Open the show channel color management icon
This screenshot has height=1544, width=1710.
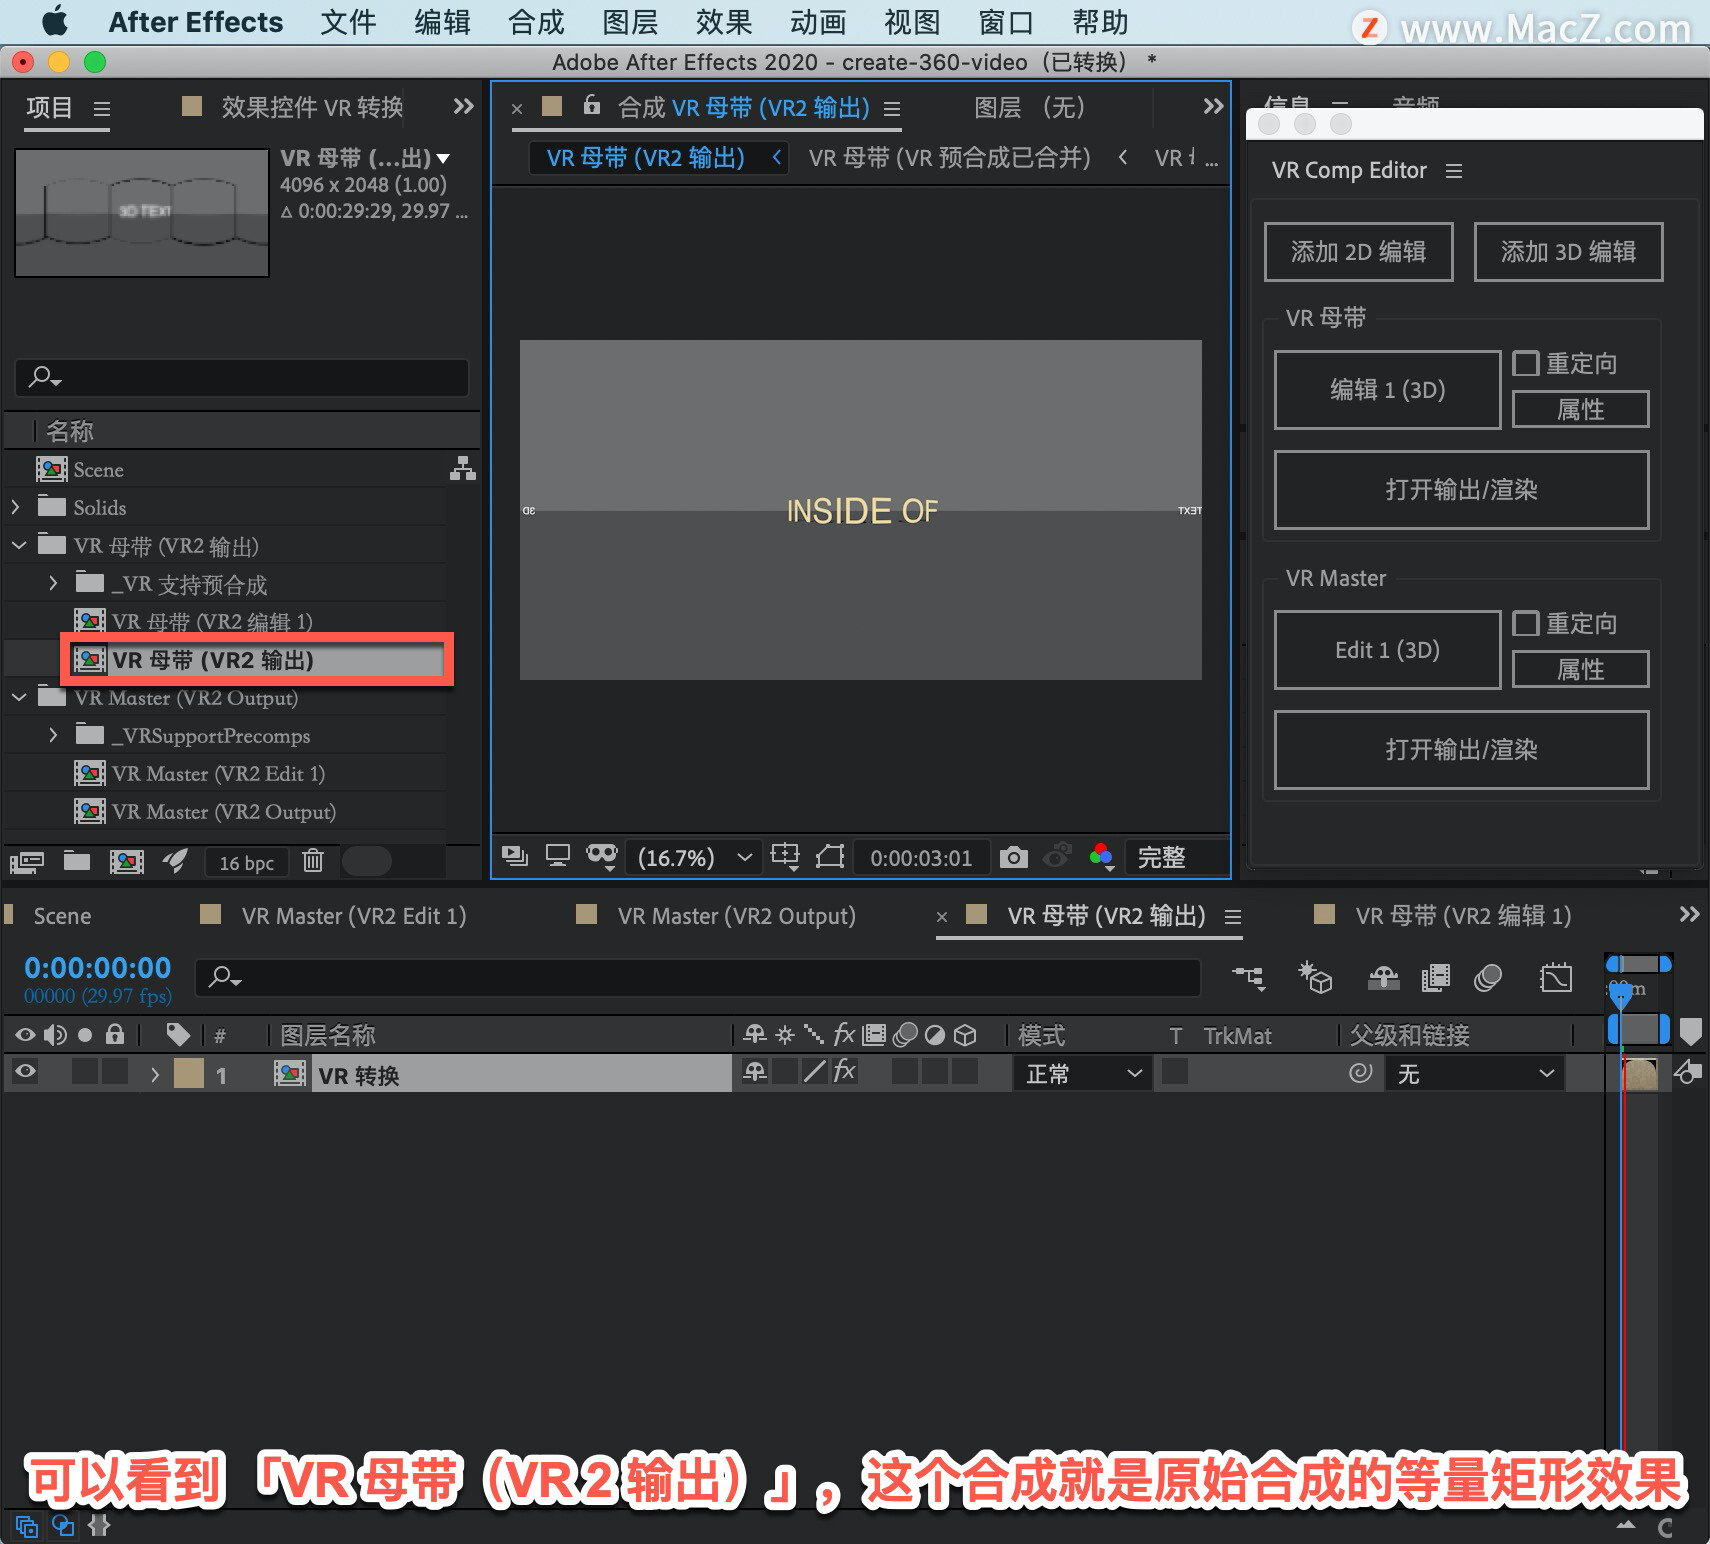[1102, 857]
